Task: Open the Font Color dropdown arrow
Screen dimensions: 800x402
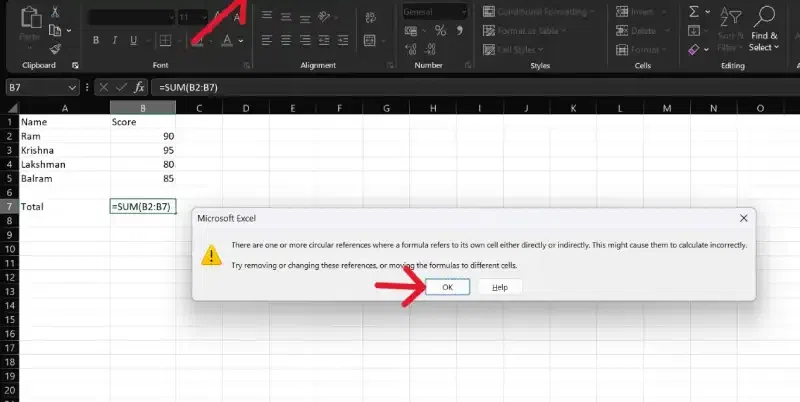Action: point(241,41)
